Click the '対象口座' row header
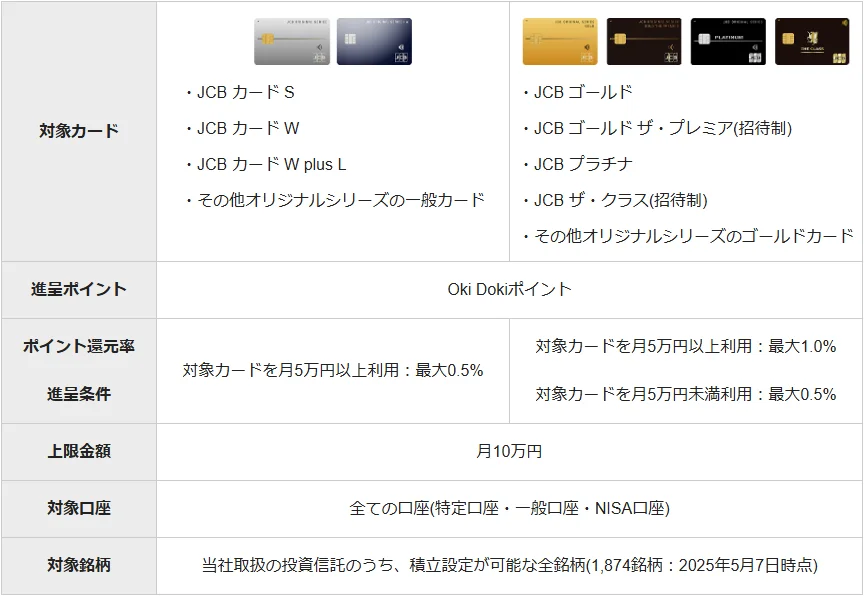Image resolution: width=865 pixels, height=596 pixels. point(79,508)
